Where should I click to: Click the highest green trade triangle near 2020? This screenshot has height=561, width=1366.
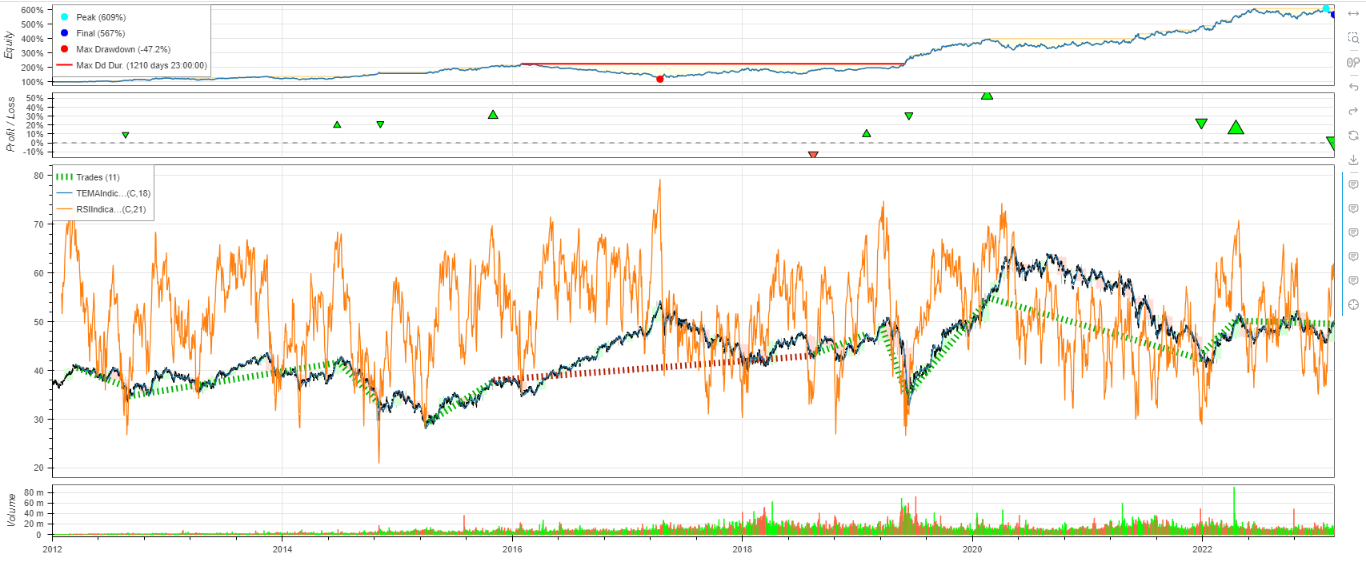(x=987, y=96)
